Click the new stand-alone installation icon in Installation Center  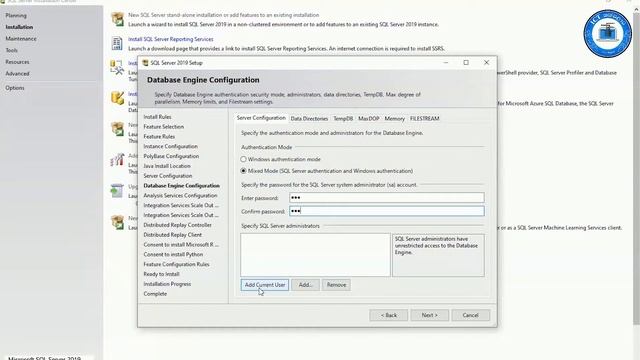pyautogui.click(x=118, y=19)
